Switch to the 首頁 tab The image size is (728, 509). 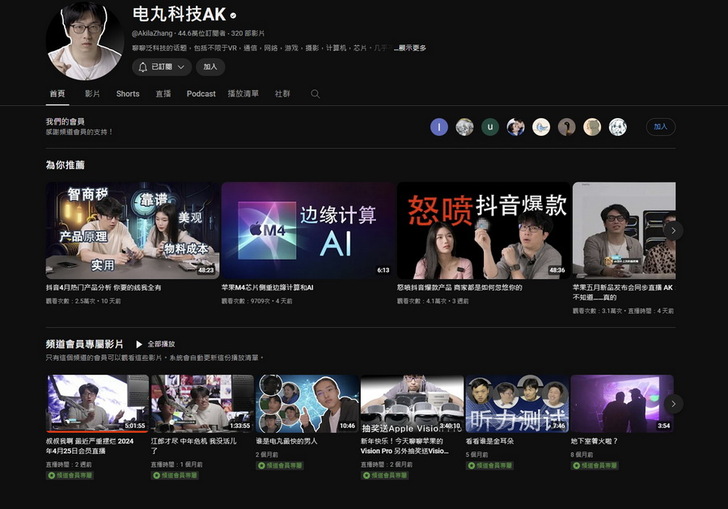[57, 94]
